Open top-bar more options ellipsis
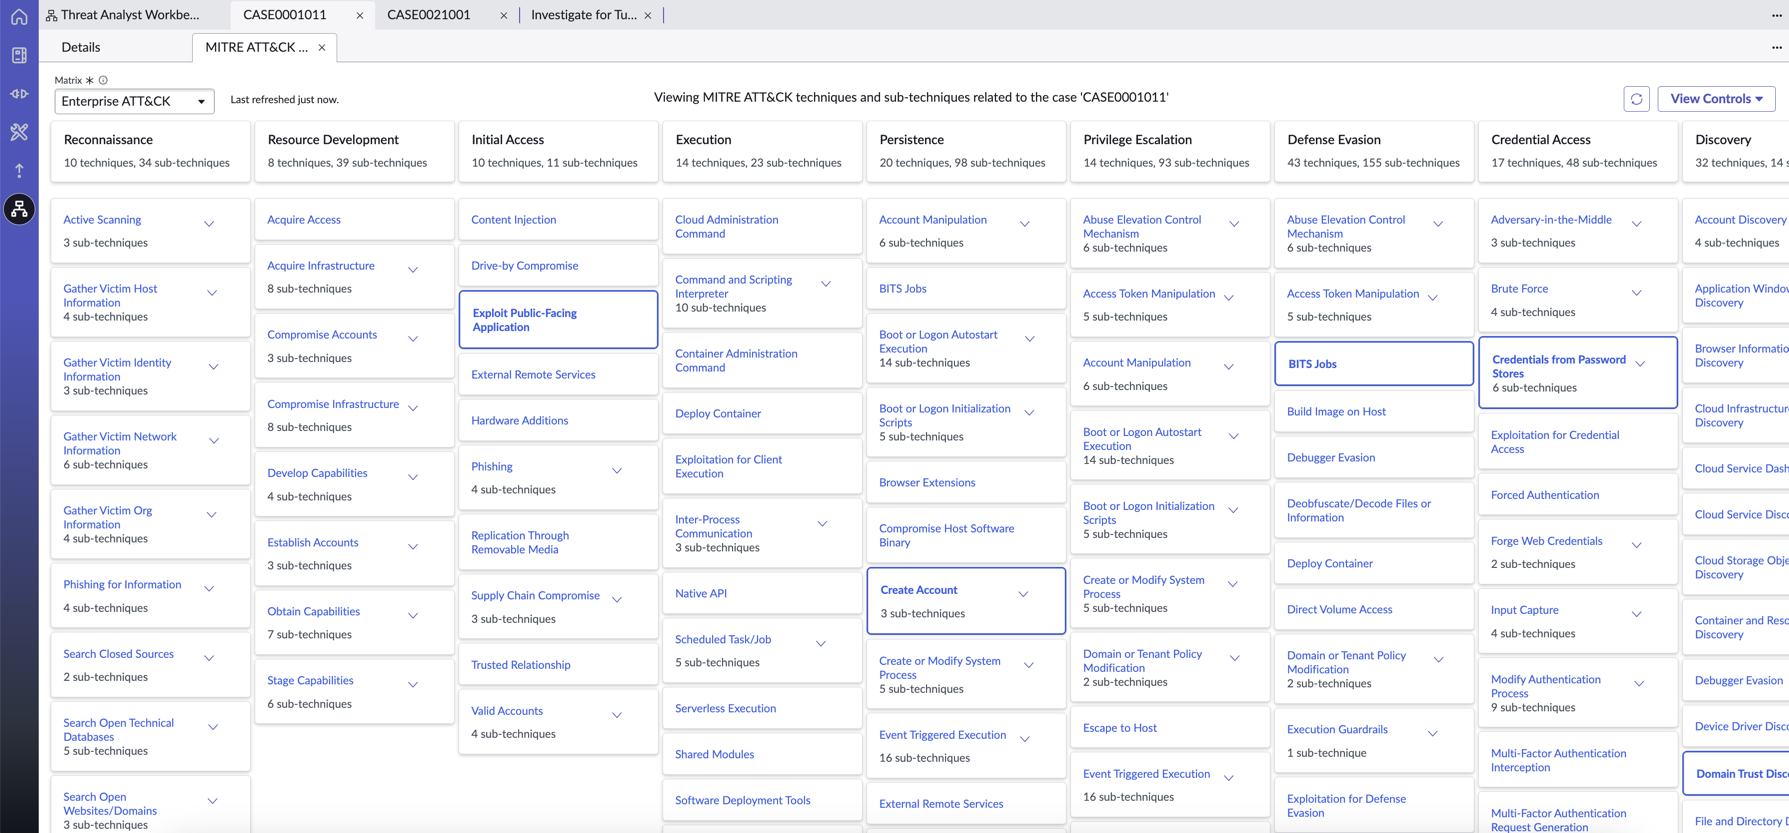 pyautogui.click(x=1776, y=15)
